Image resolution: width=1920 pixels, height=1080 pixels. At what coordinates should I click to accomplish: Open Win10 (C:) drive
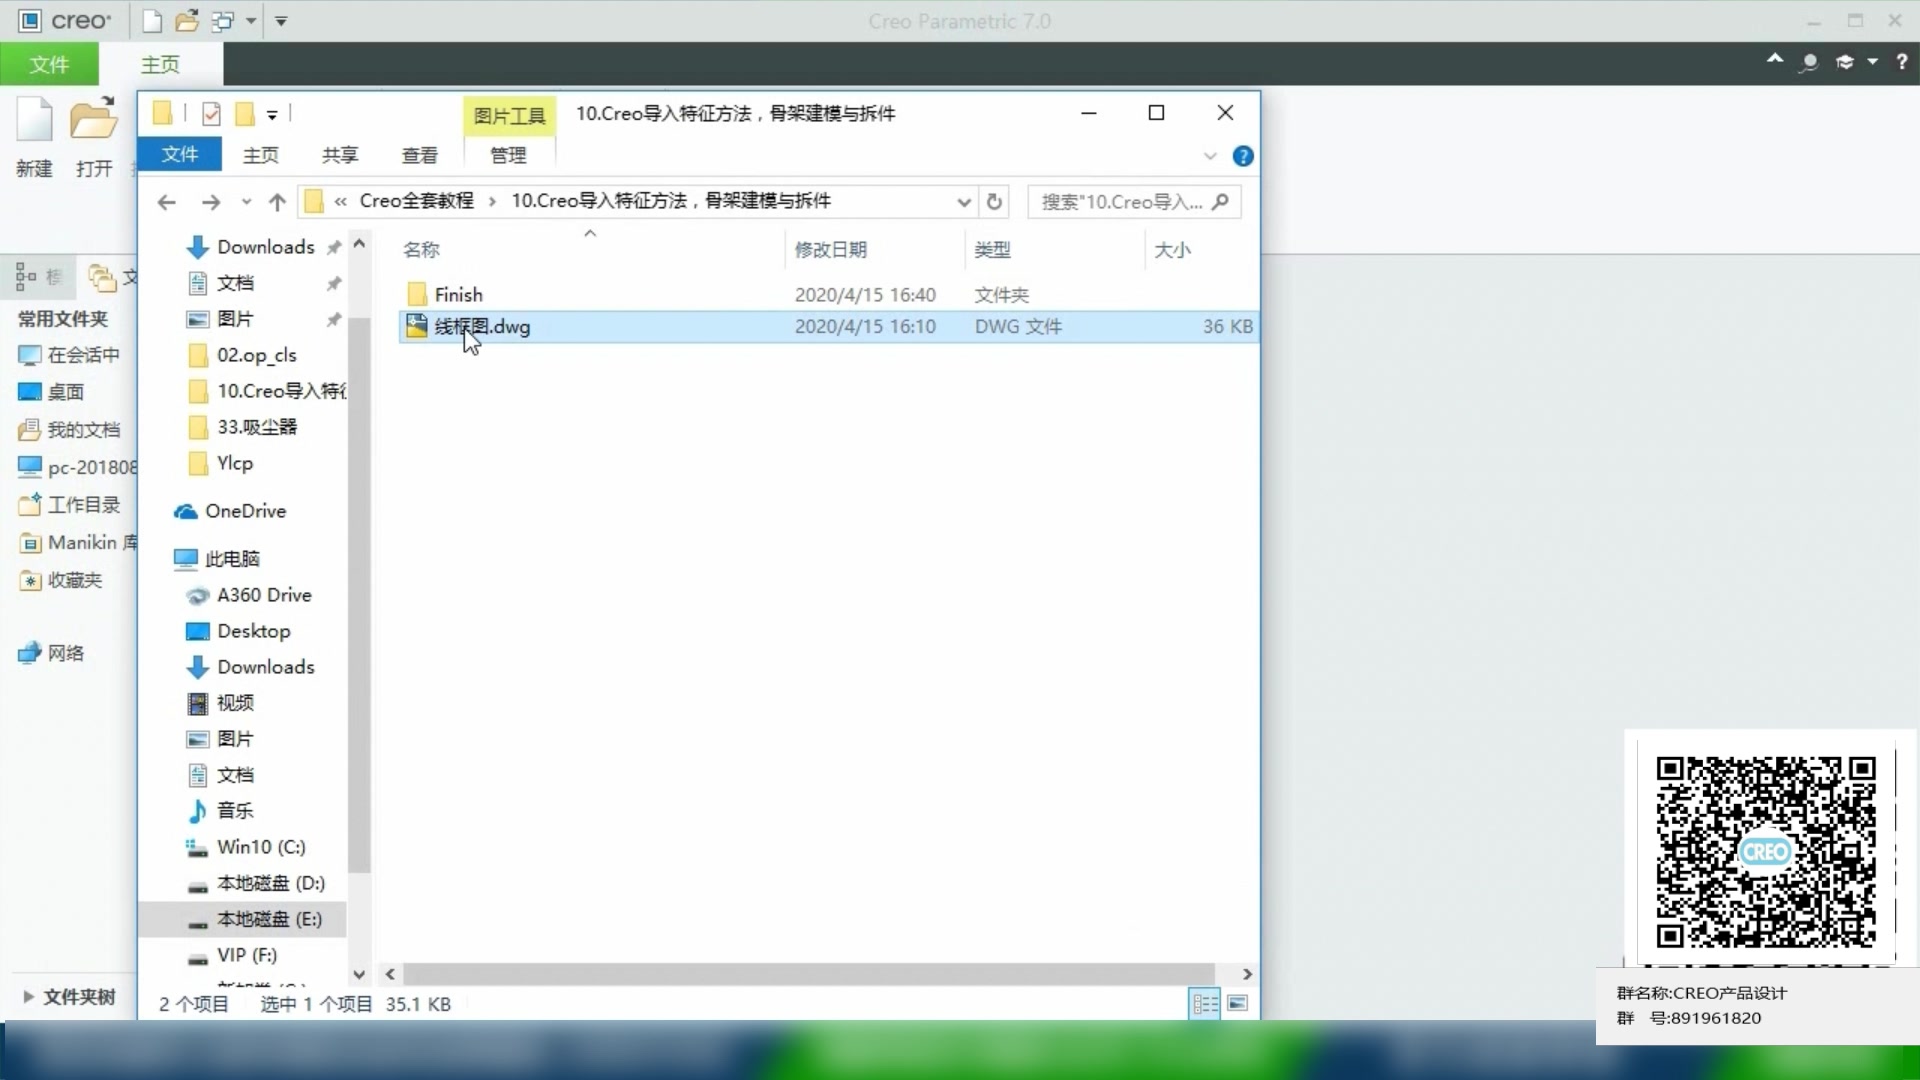pos(261,847)
